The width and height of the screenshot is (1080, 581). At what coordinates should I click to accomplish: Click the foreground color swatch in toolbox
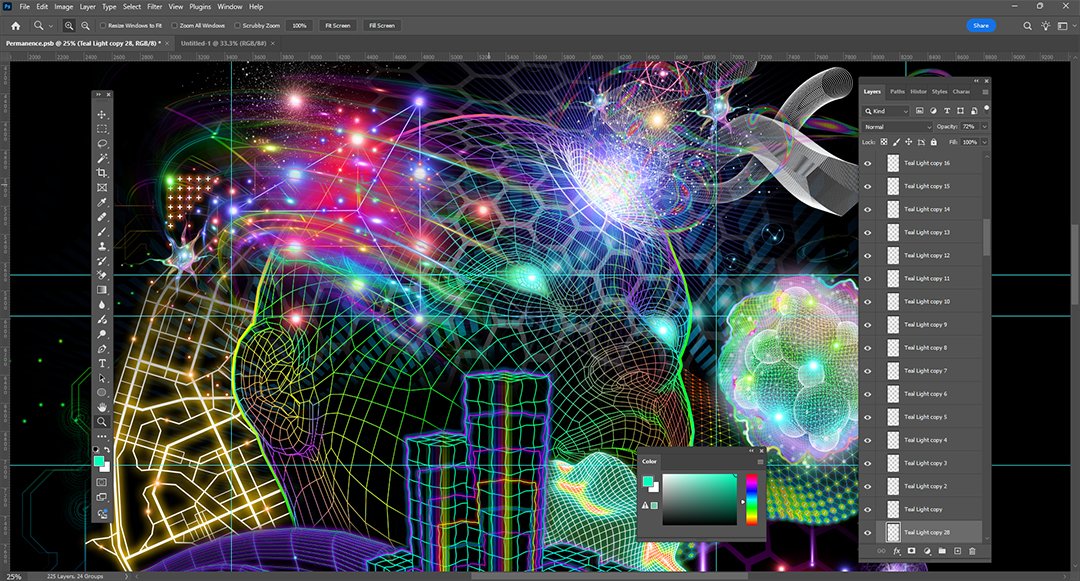coord(99,461)
